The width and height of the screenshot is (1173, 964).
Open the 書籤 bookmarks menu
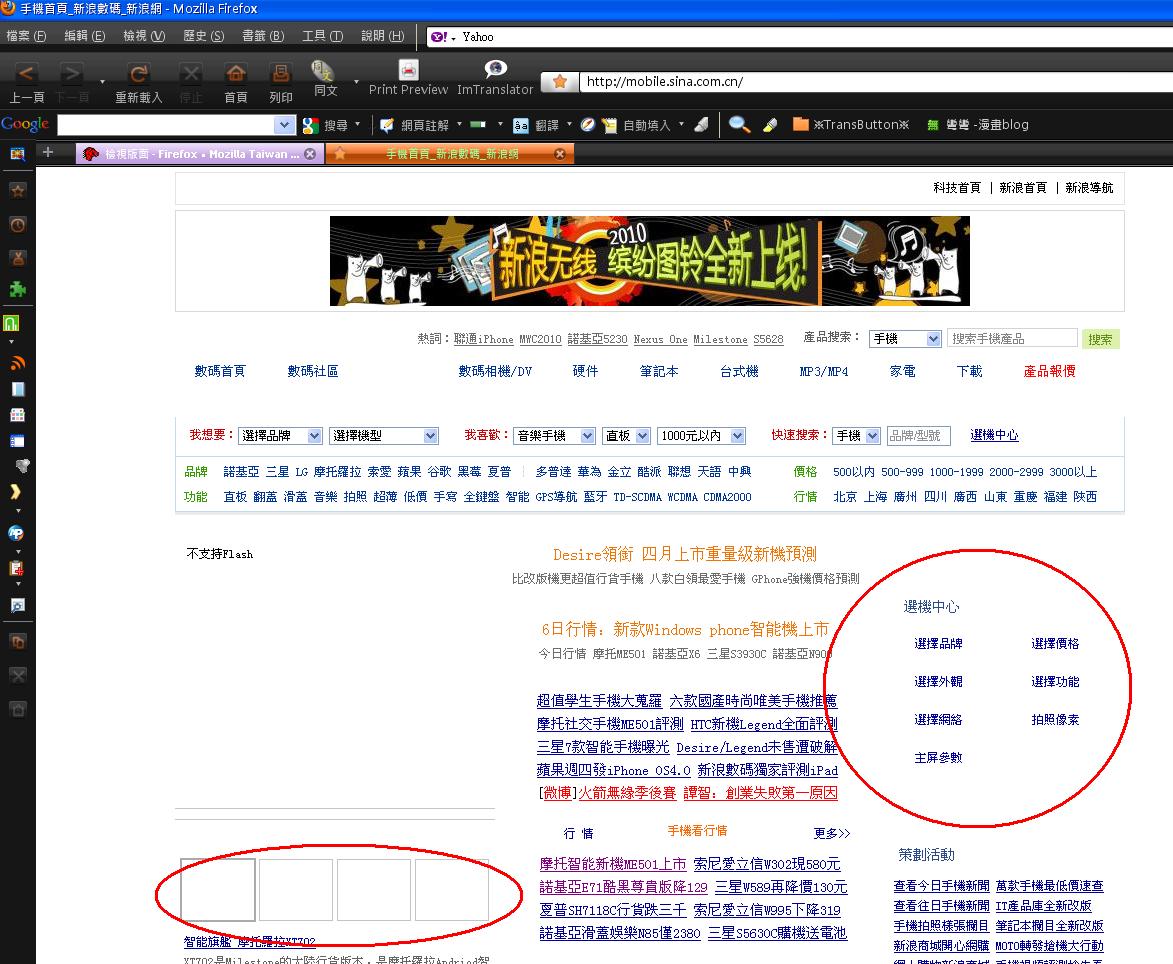click(x=262, y=36)
